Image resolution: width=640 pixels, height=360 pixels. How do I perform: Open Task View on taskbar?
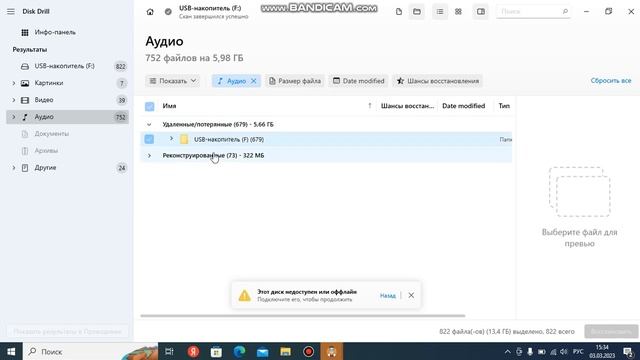pyautogui.click(x=169, y=351)
